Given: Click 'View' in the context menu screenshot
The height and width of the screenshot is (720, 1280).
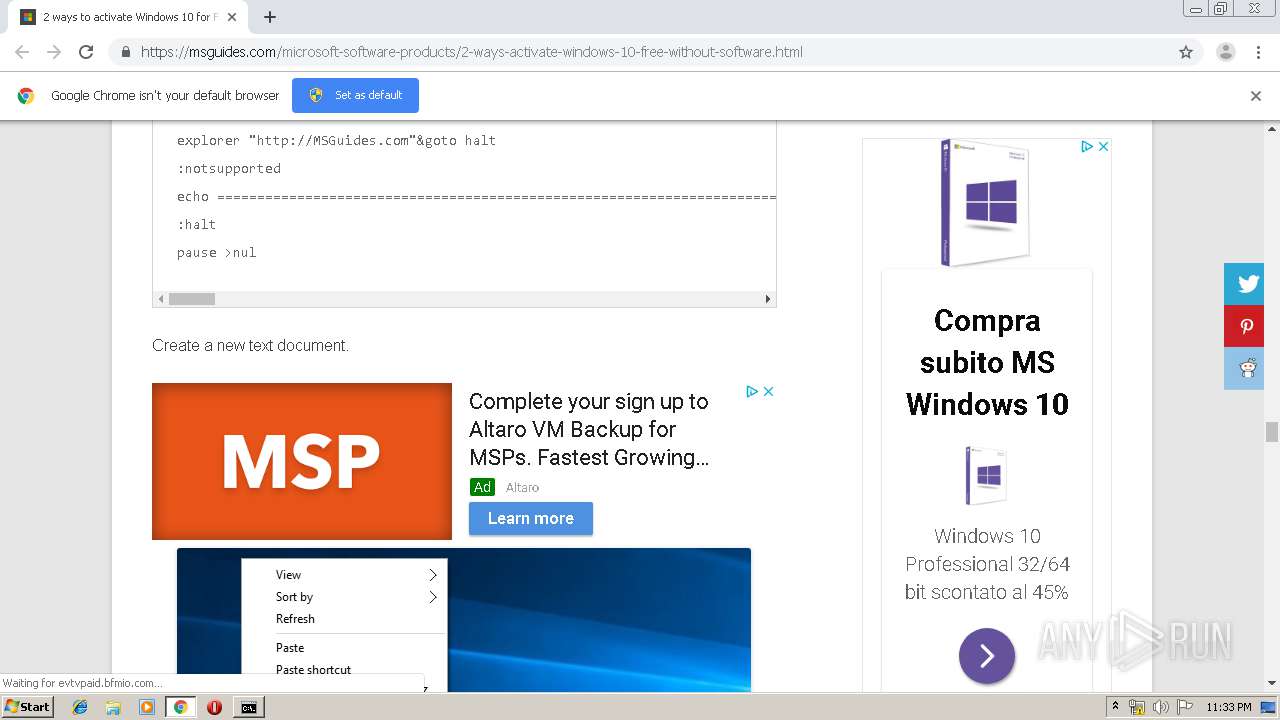Looking at the screenshot, I should click(288, 575).
